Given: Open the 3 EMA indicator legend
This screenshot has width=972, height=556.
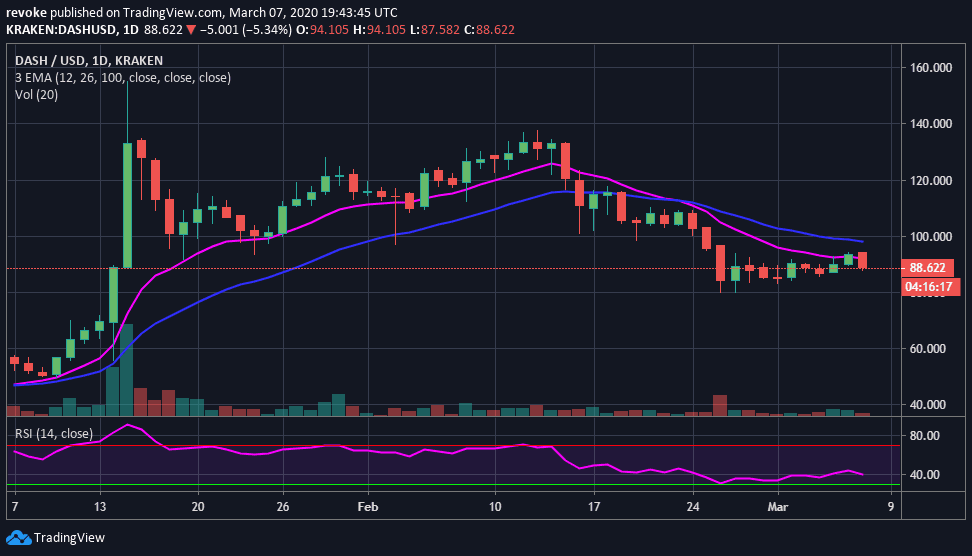Looking at the screenshot, I should coord(122,77).
